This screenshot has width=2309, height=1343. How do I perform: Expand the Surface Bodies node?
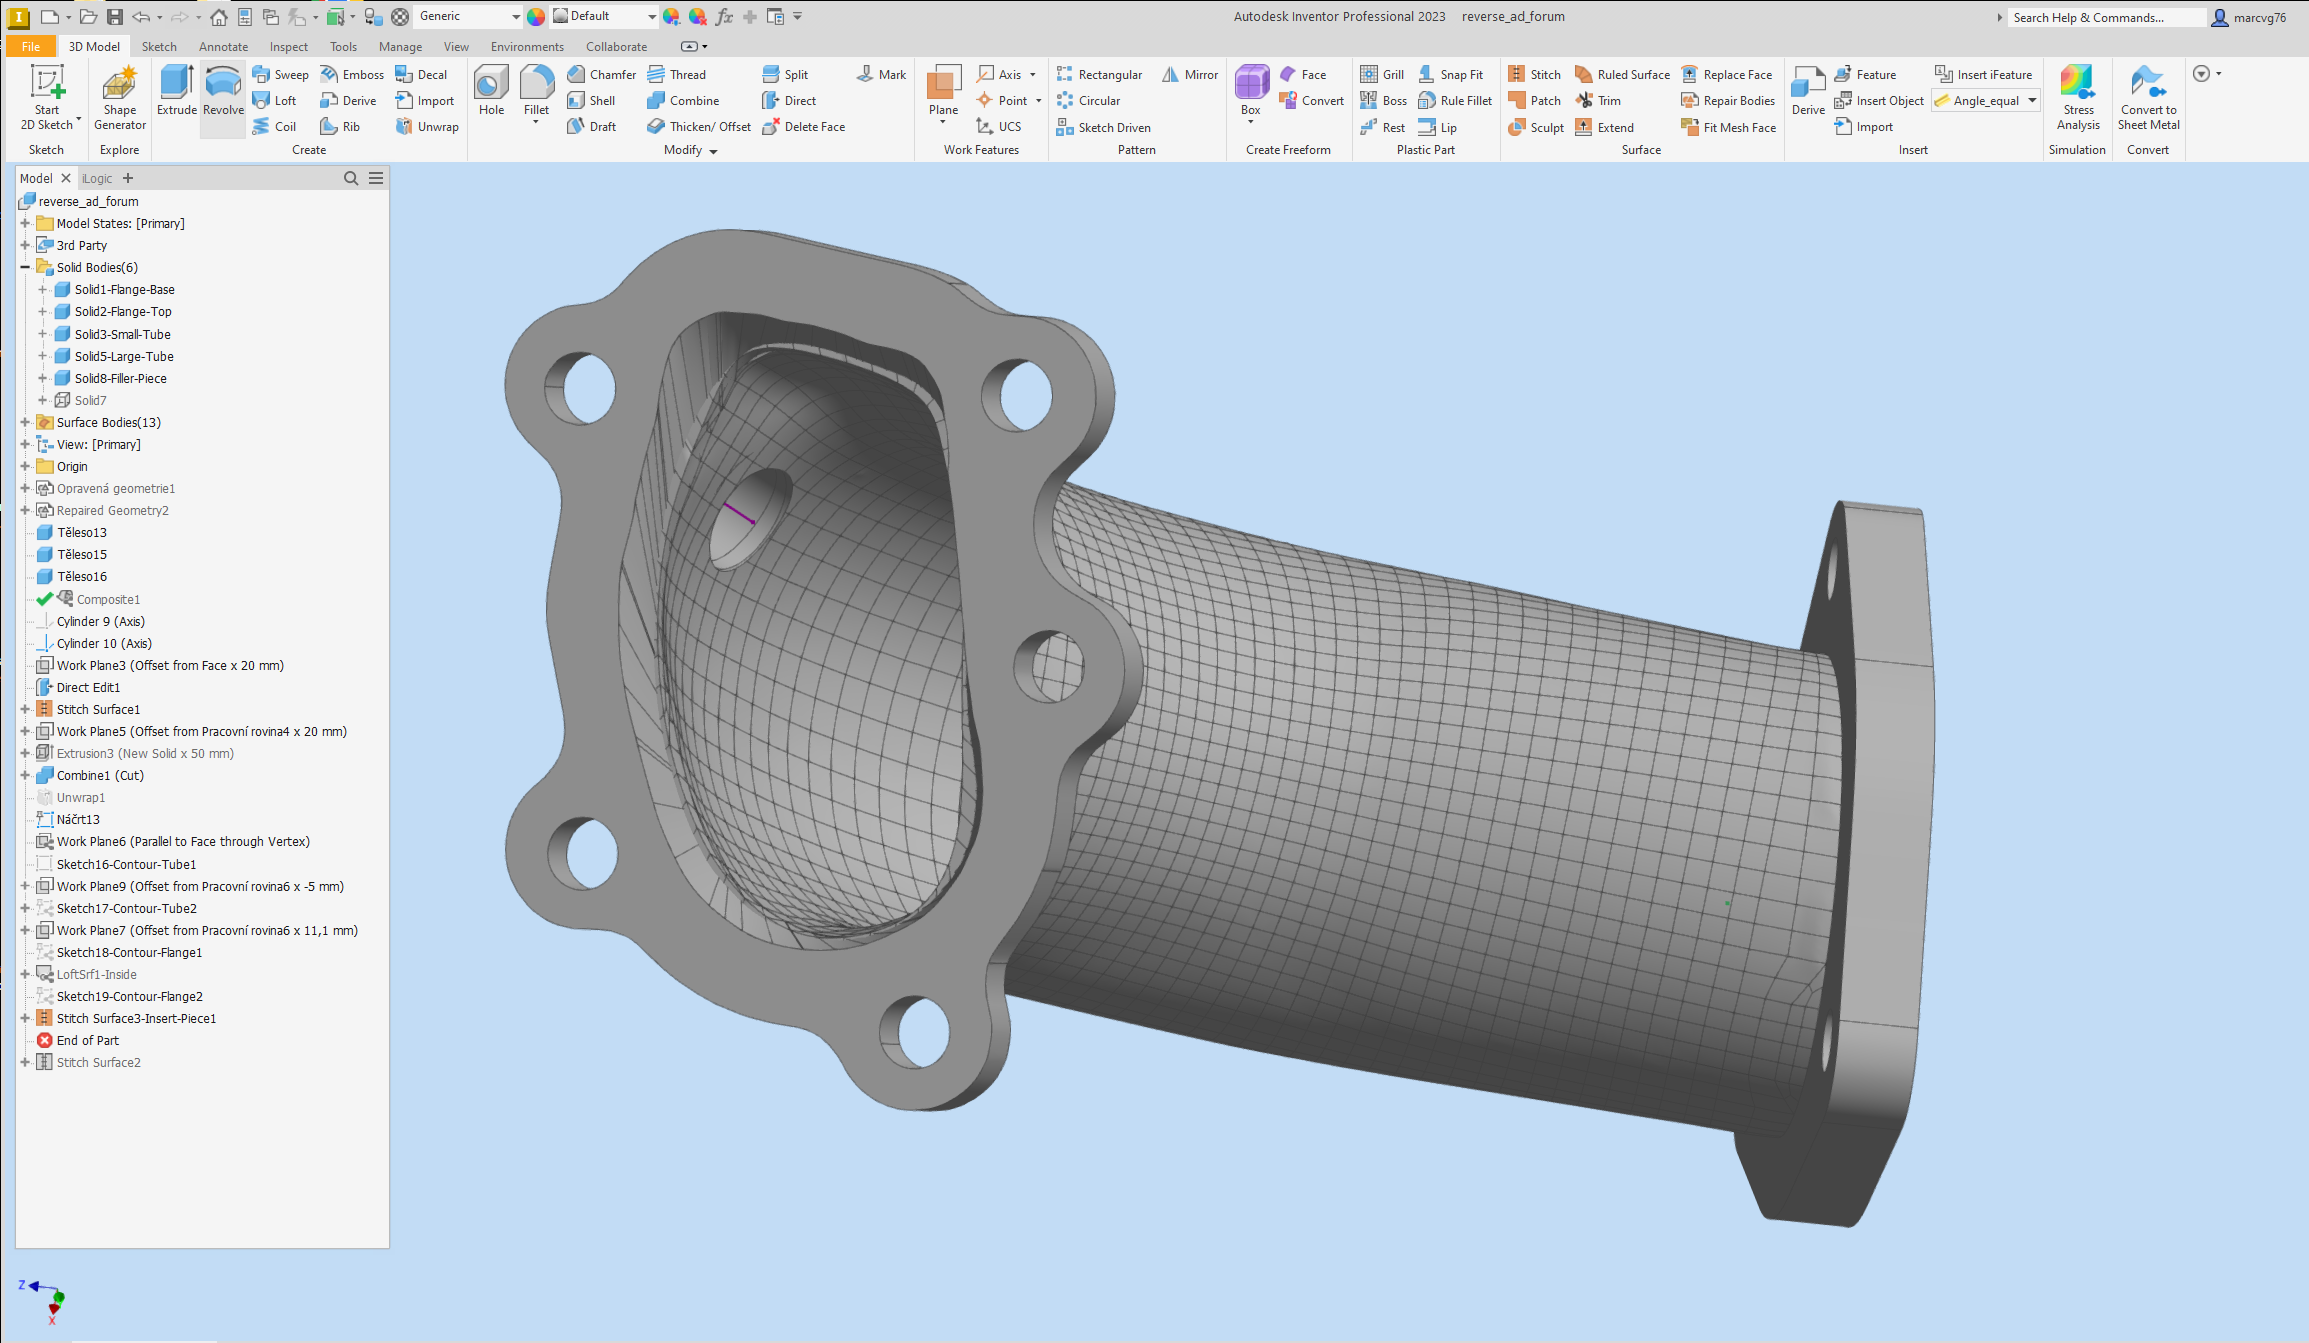(x=25, y=422)
